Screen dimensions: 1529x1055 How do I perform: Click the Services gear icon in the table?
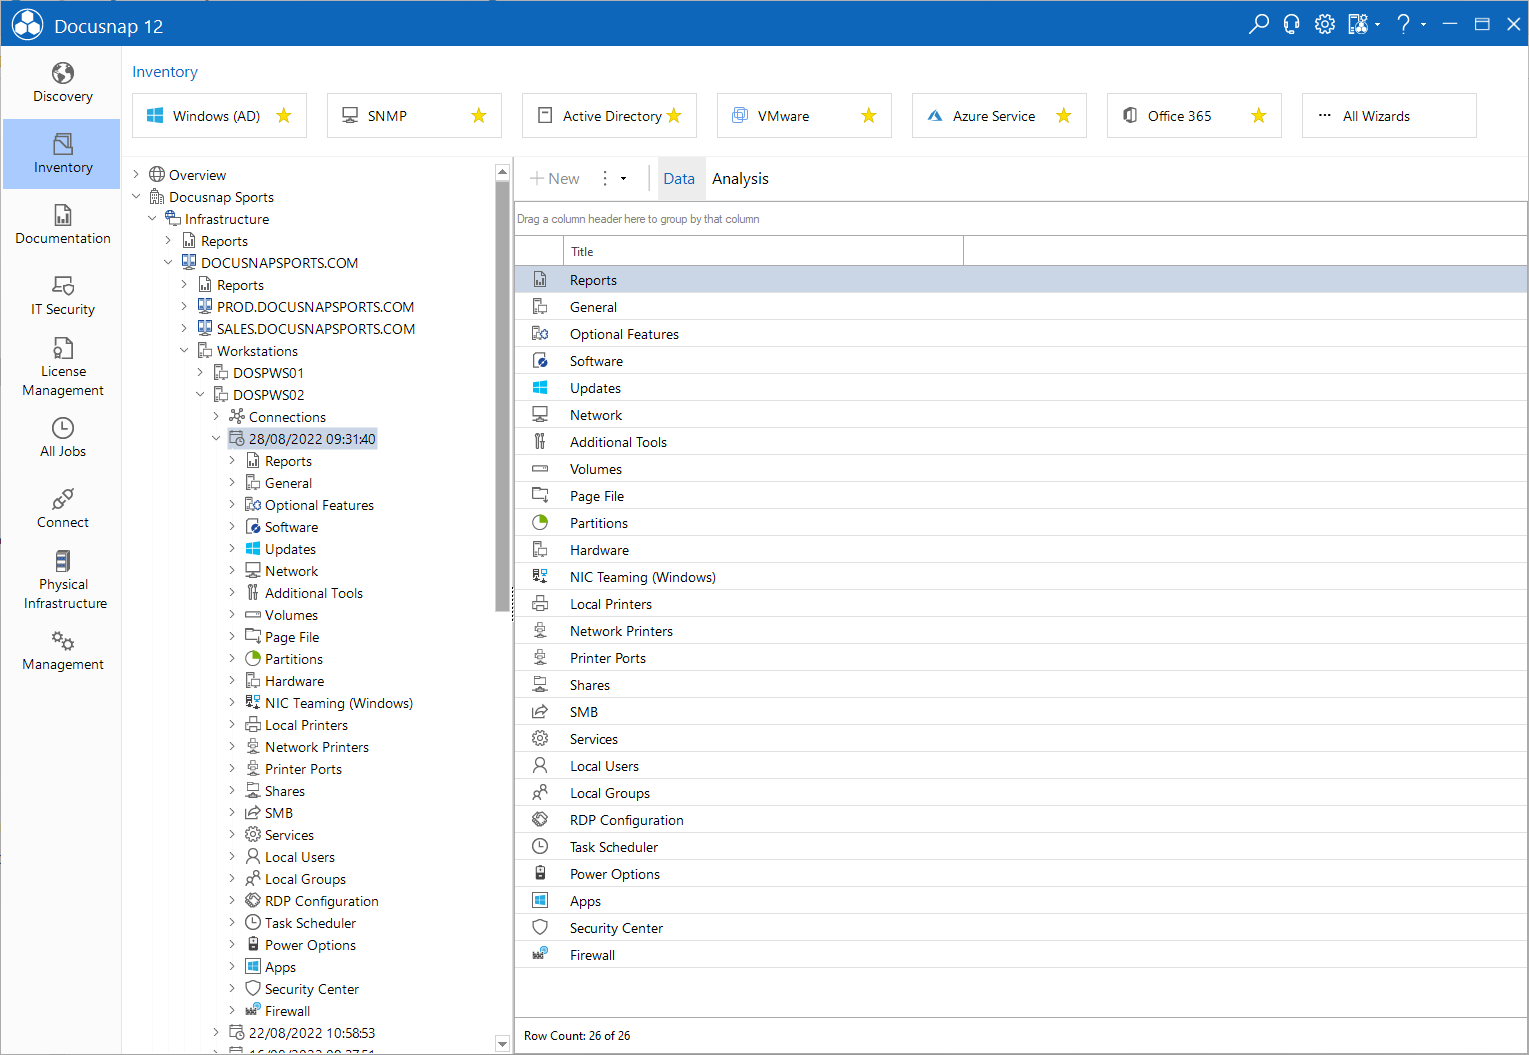click(540, 739)
